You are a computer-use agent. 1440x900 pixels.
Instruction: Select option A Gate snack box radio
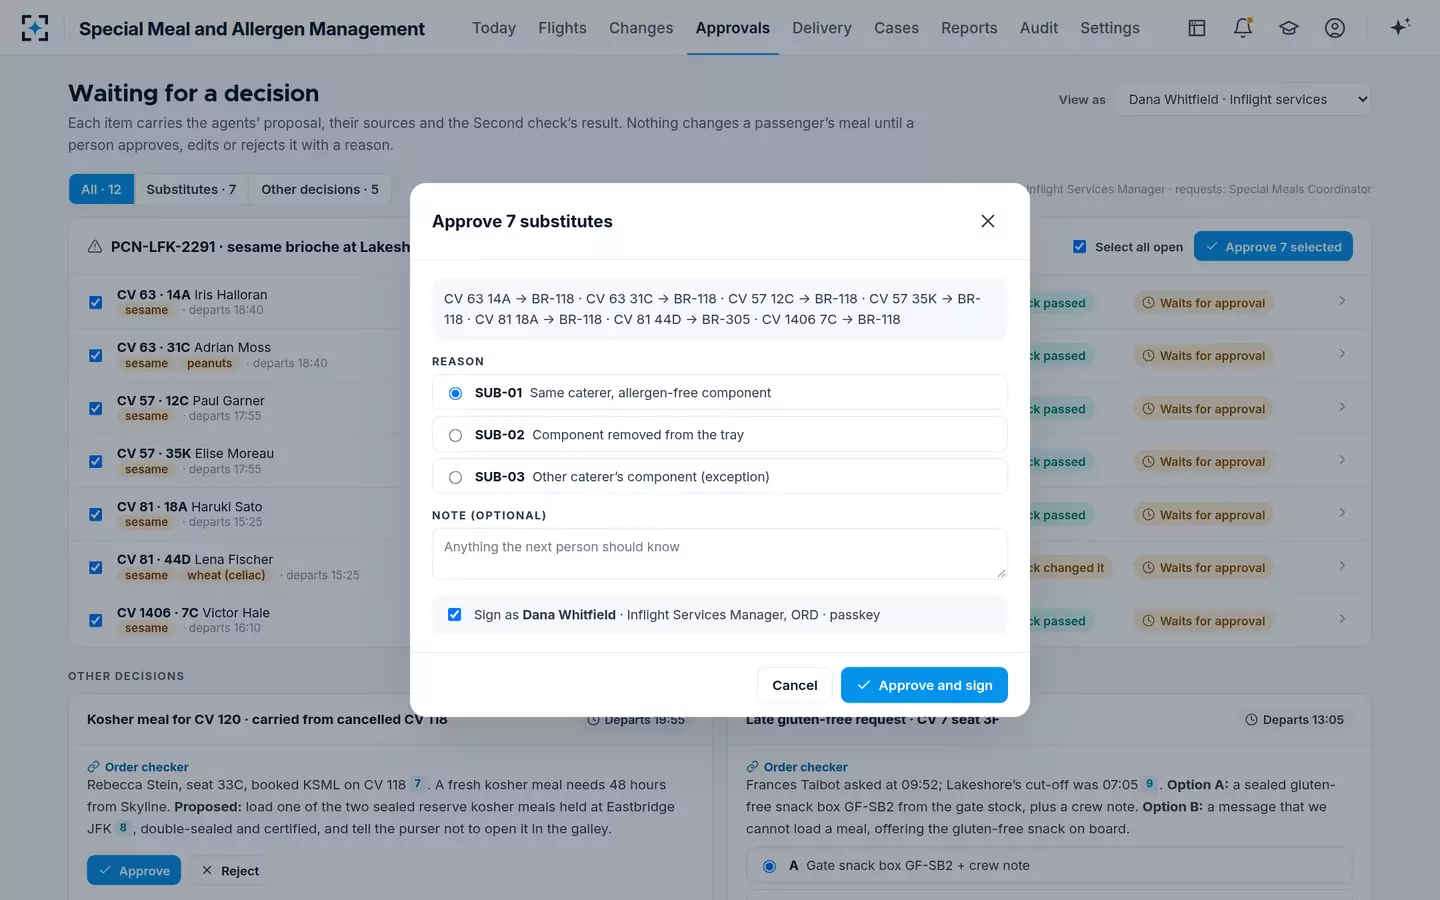click(x=769, y=866)
